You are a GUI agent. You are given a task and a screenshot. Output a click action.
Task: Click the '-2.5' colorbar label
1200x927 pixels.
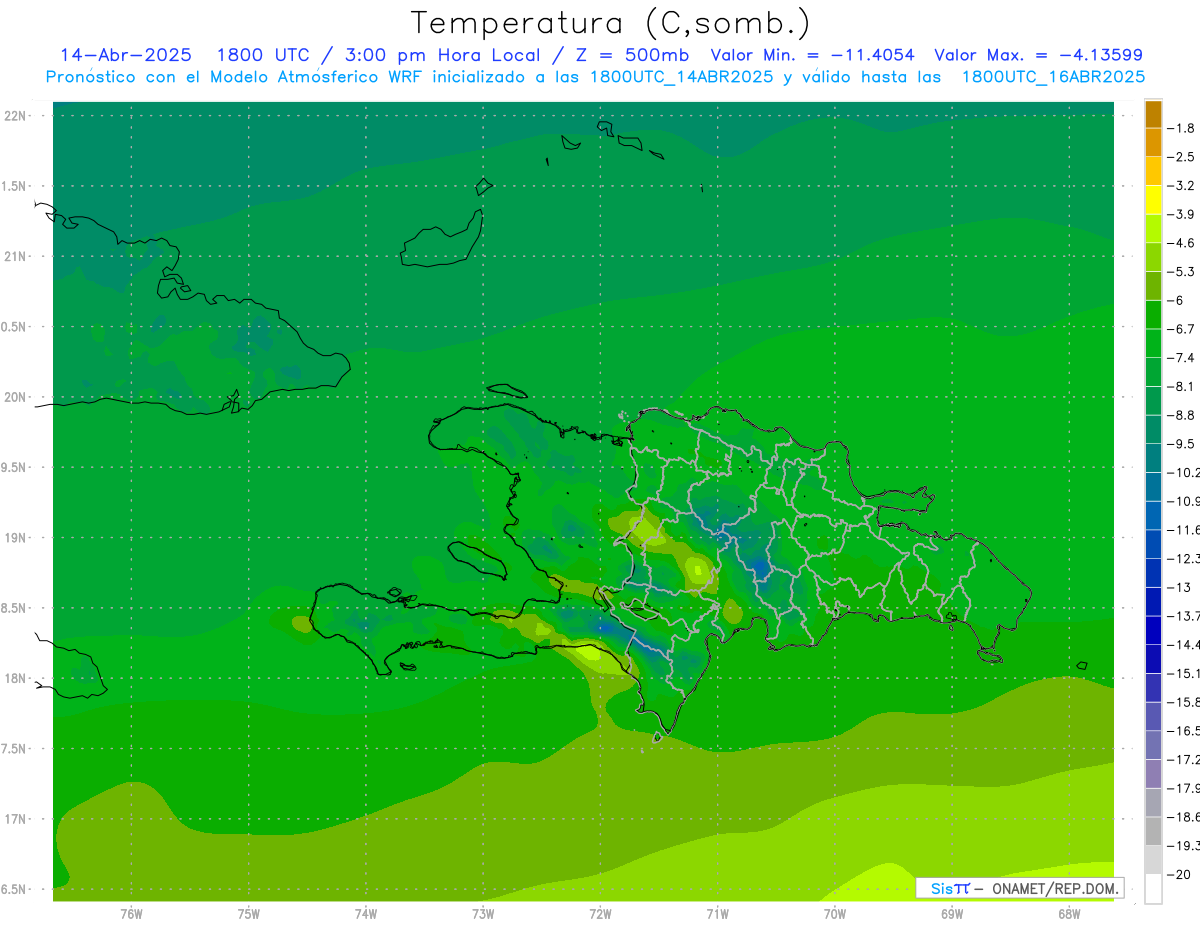1181,157
